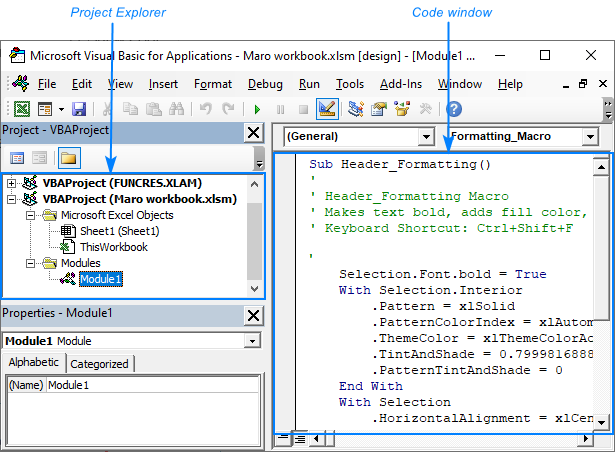This screenshot has height=452, width=615.
Task: Run the macro with the green play icon
Action: coord(257,109)
